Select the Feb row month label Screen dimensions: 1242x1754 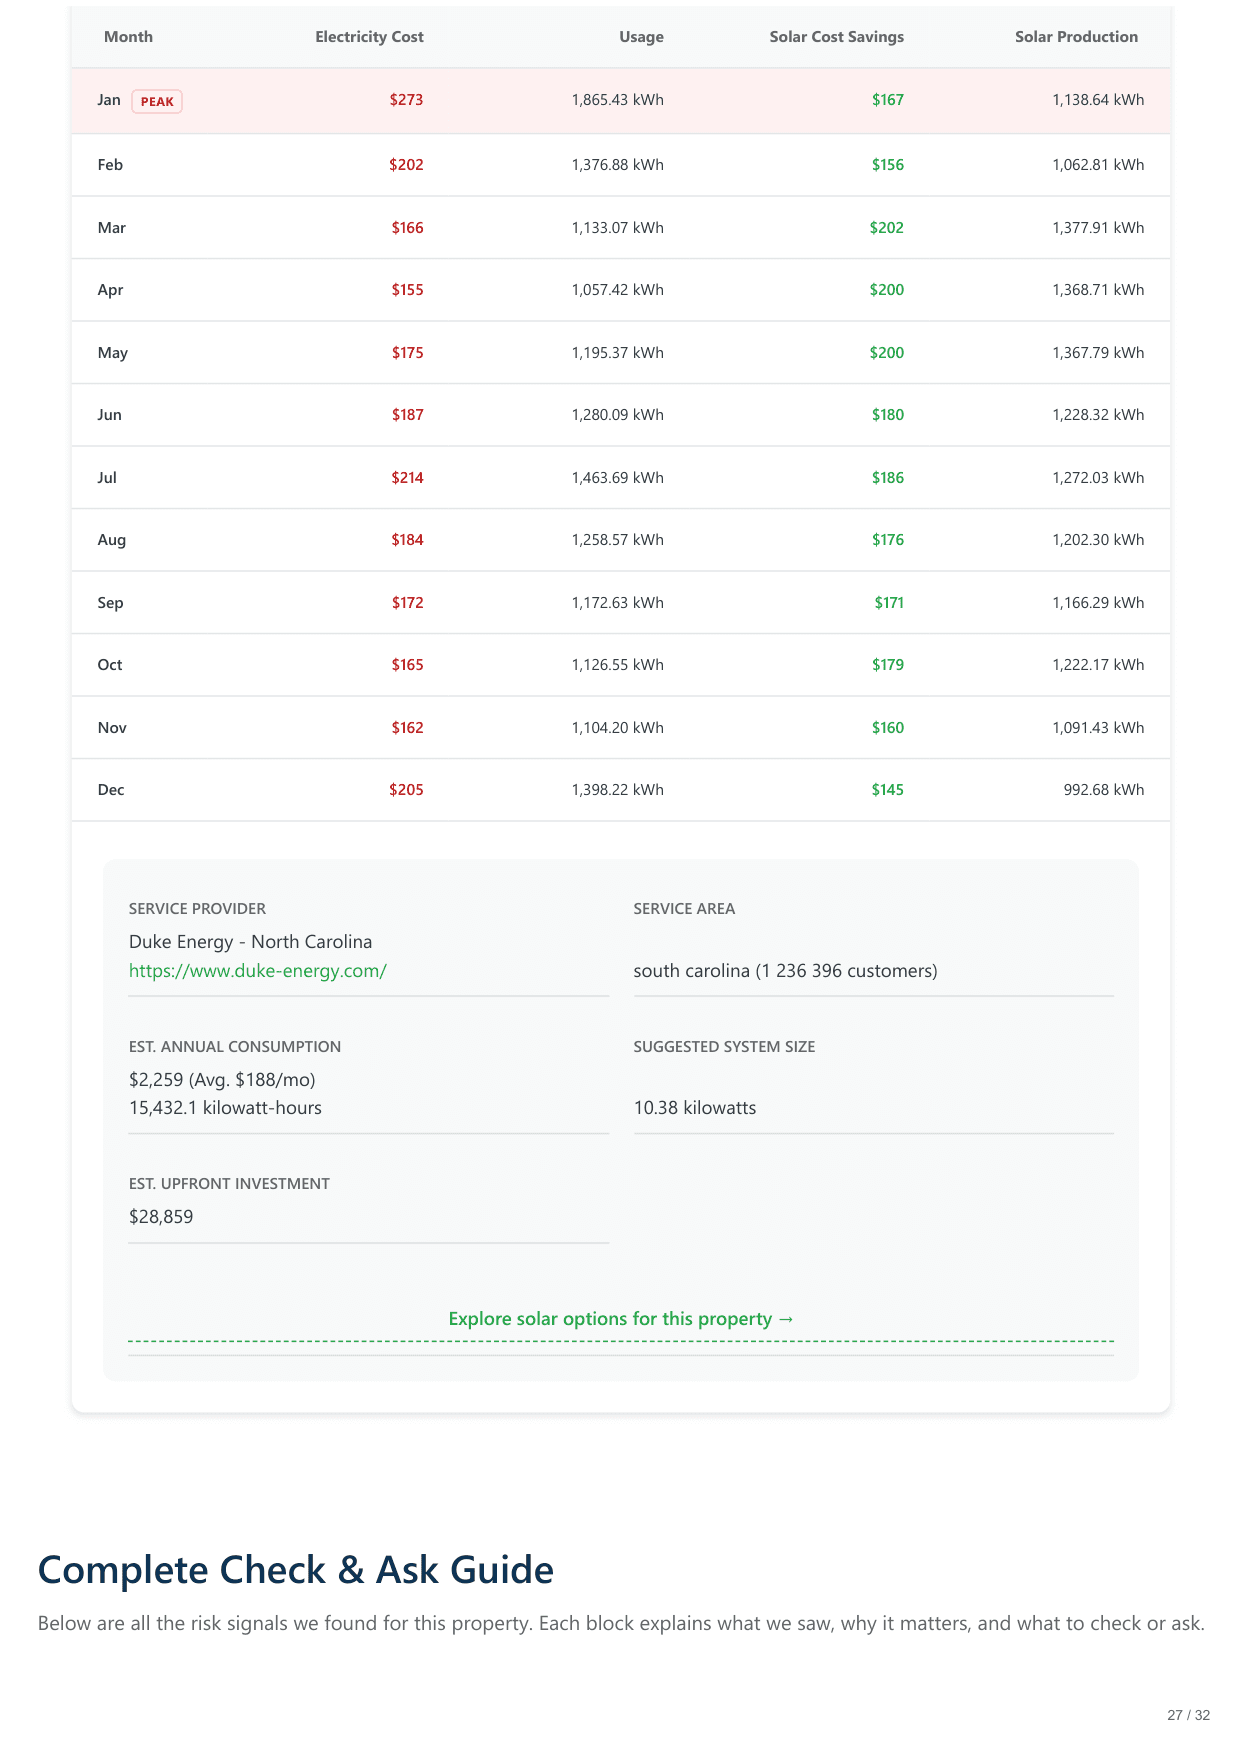click(x=110, y=165)
